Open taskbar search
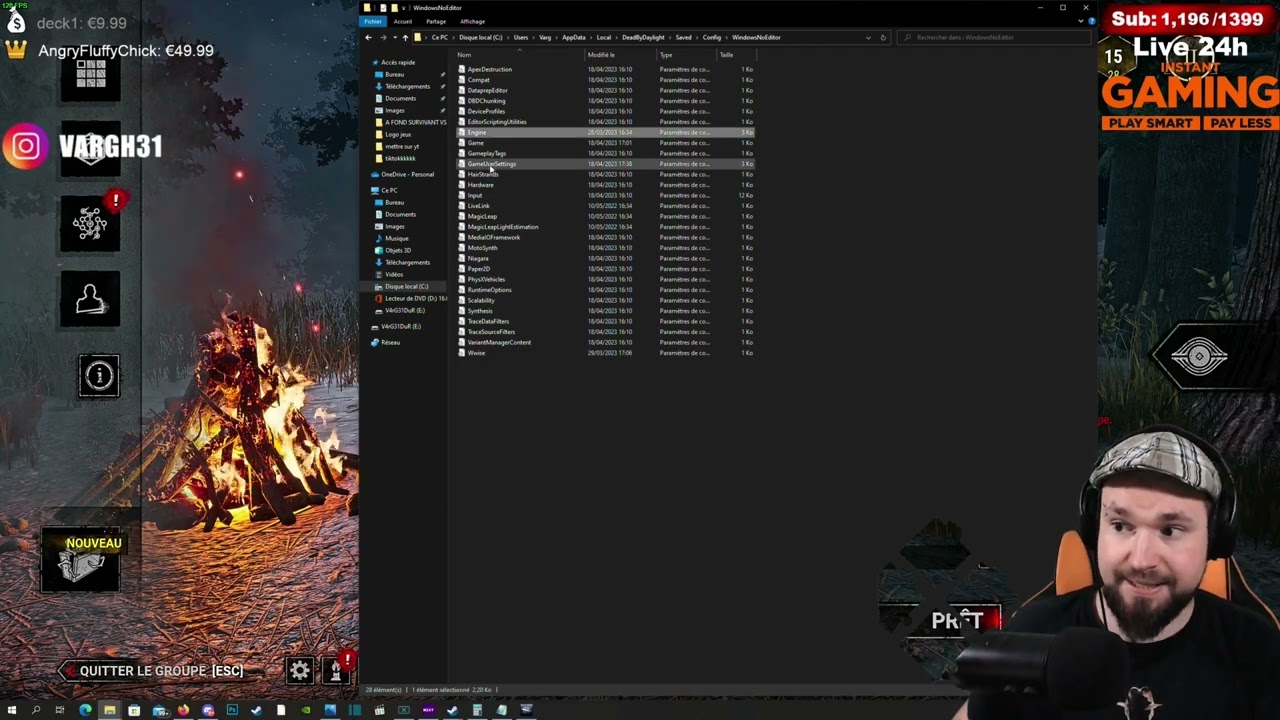 coord(36,710)
